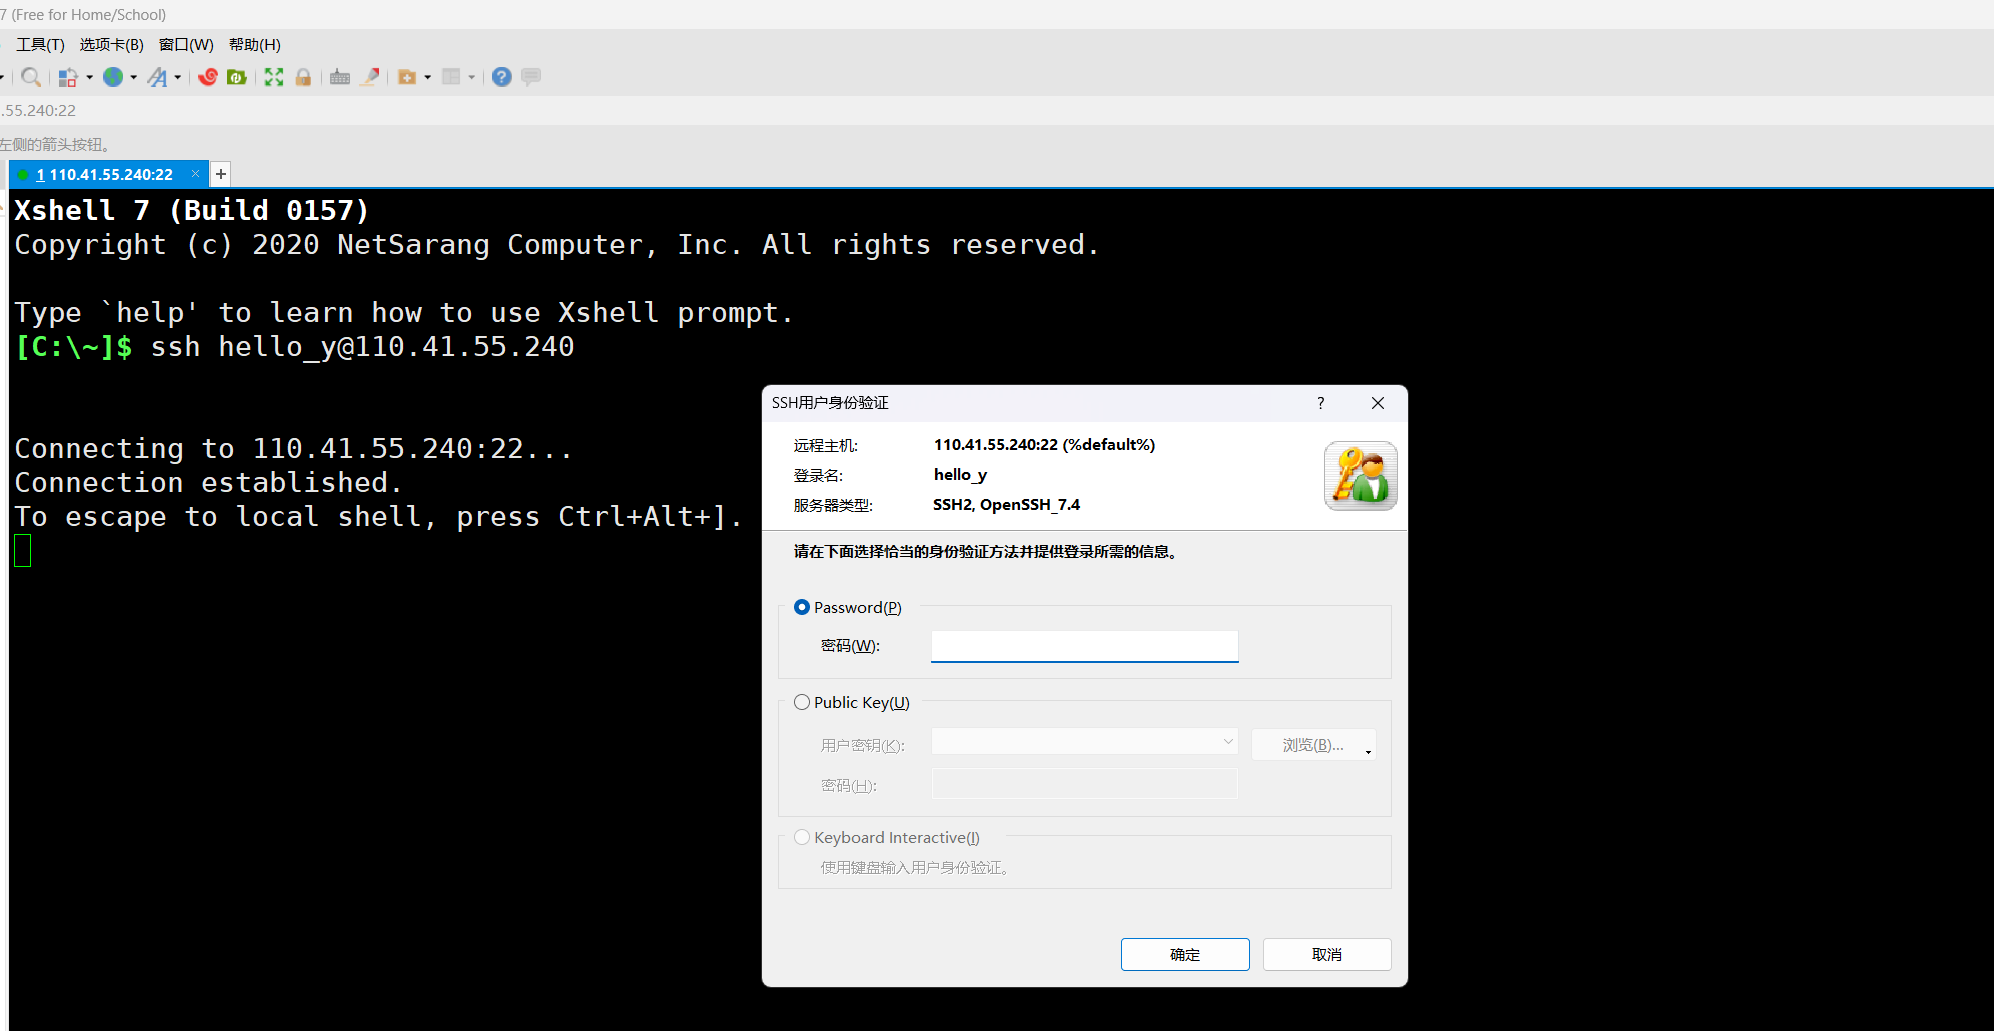The width and height of the screenshot is (1994, 1031).
Task: Select the Password(P) radio button
Action: (802, 607)
